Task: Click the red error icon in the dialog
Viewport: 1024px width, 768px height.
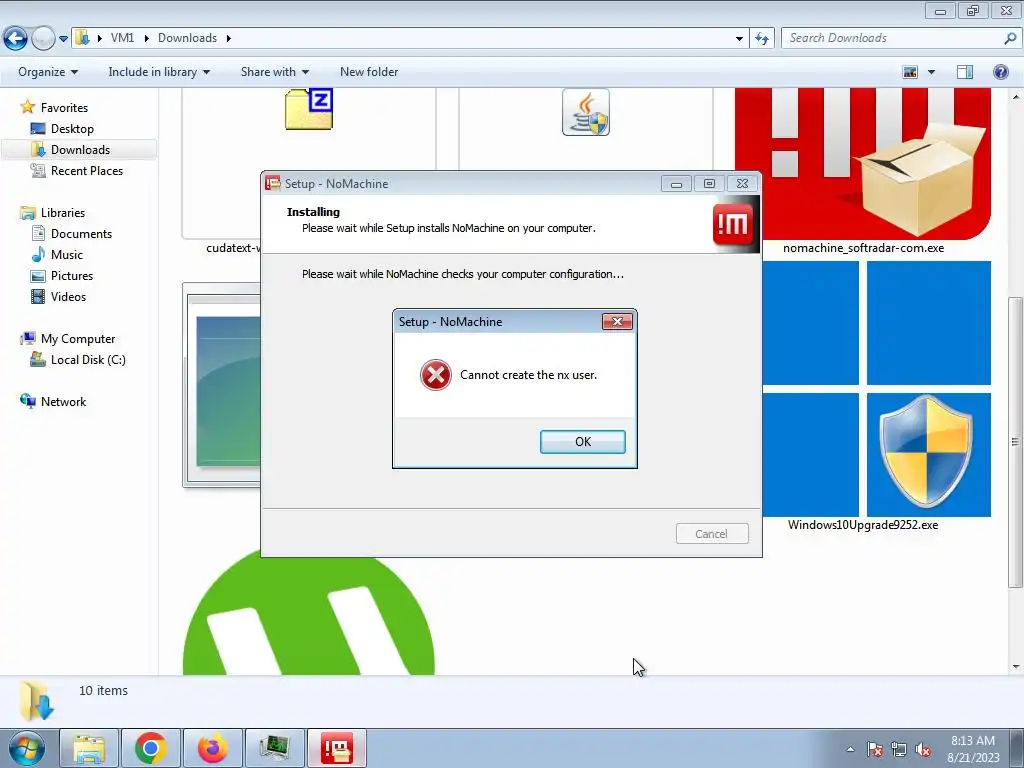Action: click(x=436, y=375)
